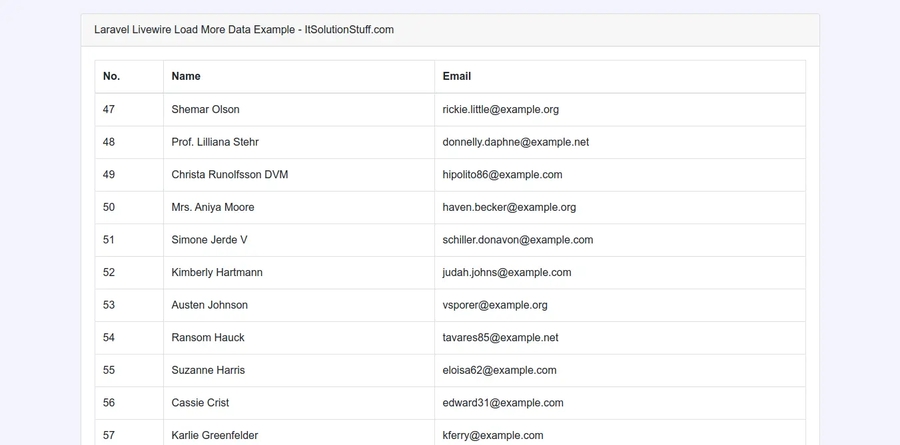
Task: Select the name Prof. Lilliana Stehr
Action: (x=215, y=142)
